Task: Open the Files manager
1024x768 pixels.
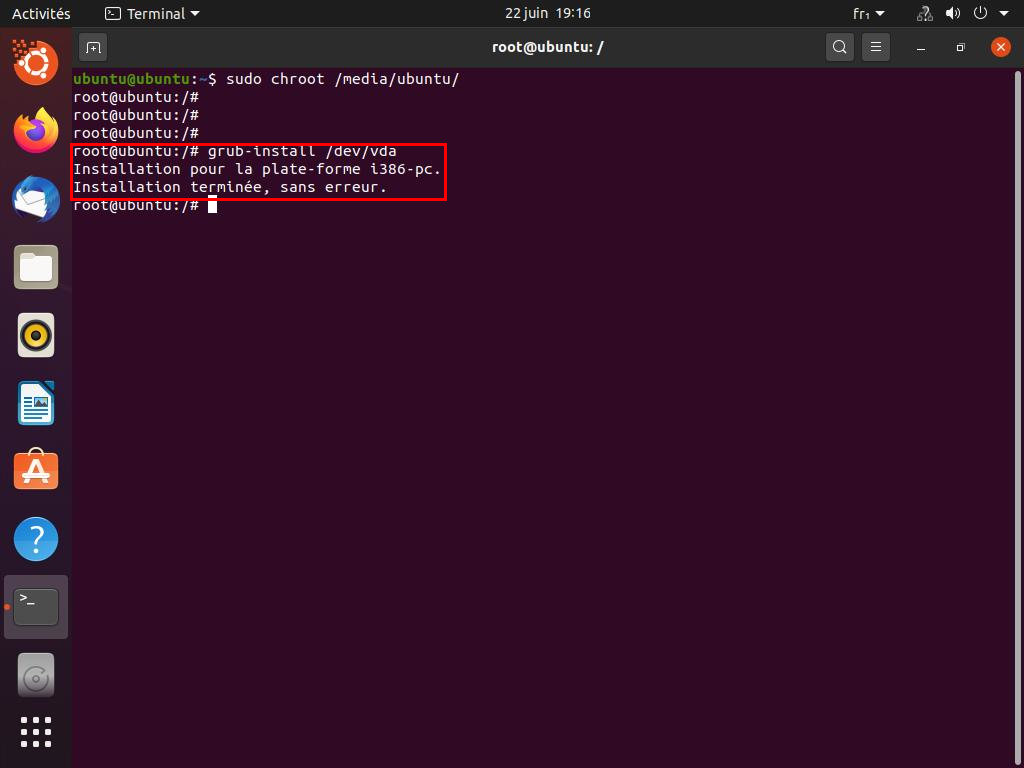Action: (36, 267)
